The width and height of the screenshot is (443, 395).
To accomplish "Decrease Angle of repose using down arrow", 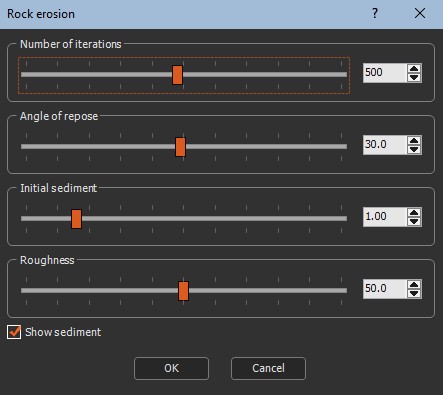I will click(414, 149).
